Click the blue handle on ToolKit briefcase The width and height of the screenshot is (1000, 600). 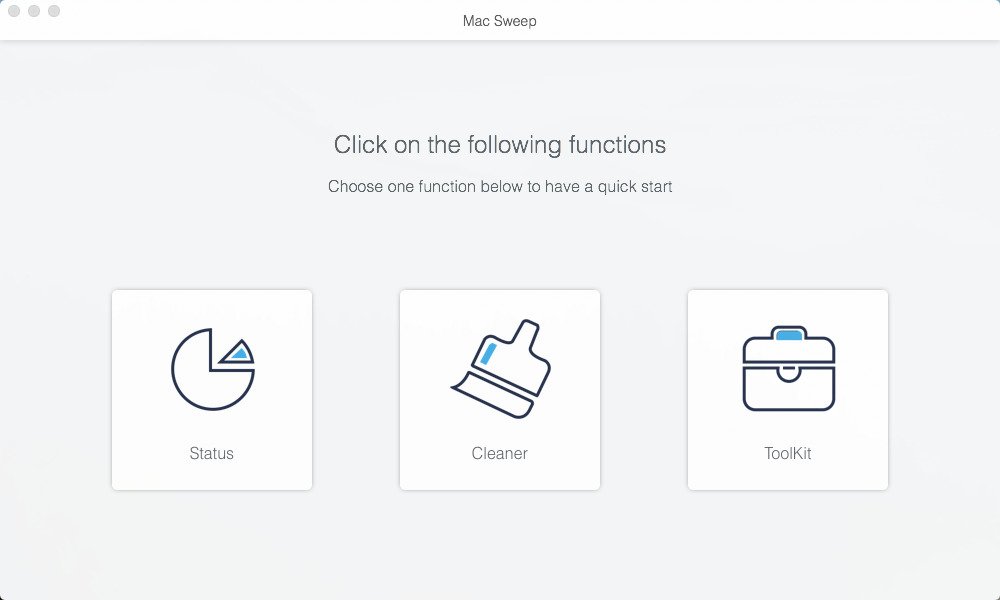point(789,335)
